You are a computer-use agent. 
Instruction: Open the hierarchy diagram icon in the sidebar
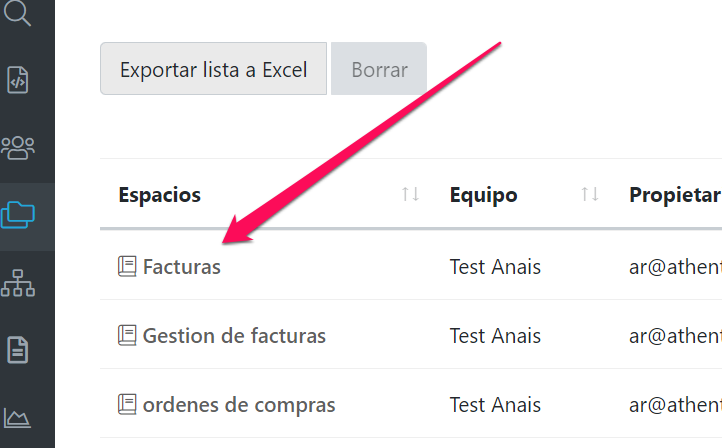pyautogui.click(x=18, y=283)
